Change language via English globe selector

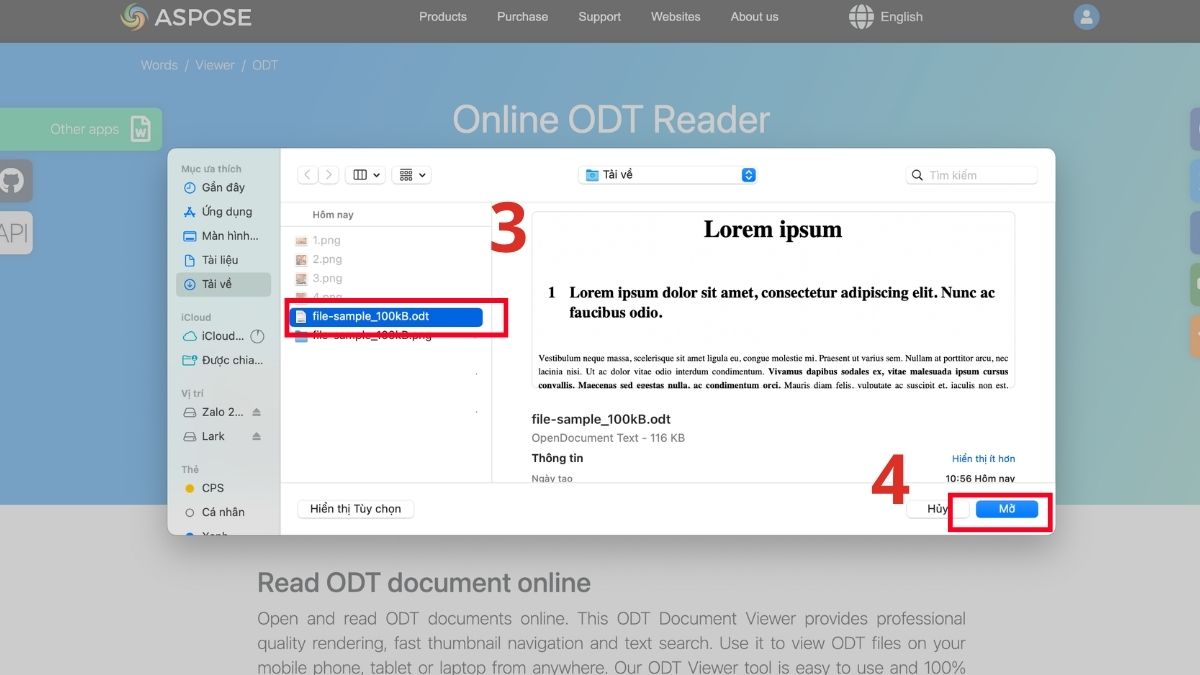click(x=886, y=17)
